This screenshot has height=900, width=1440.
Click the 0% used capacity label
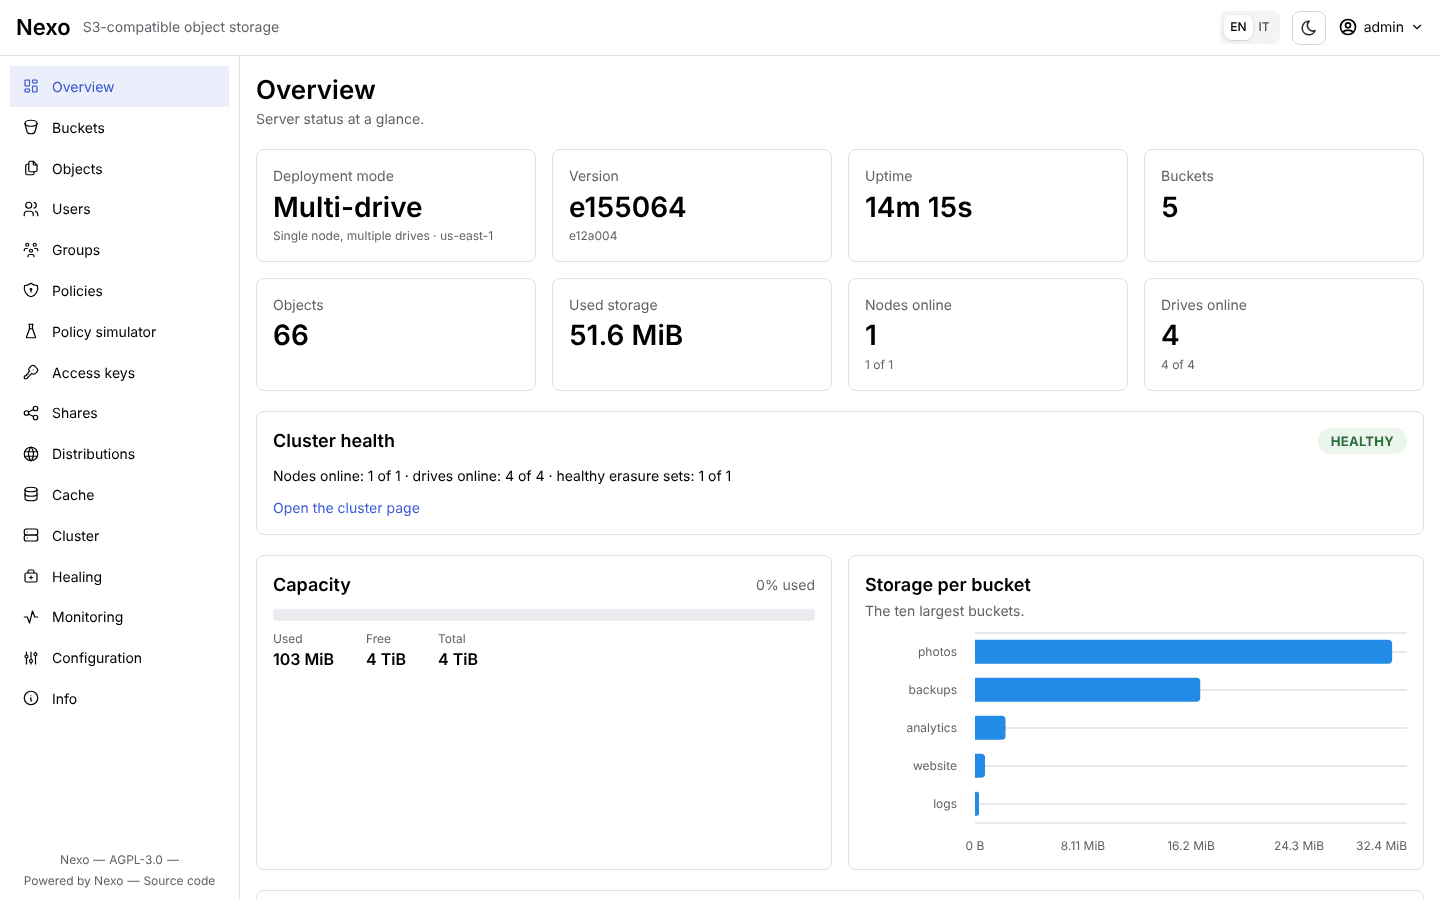(785, 585)
